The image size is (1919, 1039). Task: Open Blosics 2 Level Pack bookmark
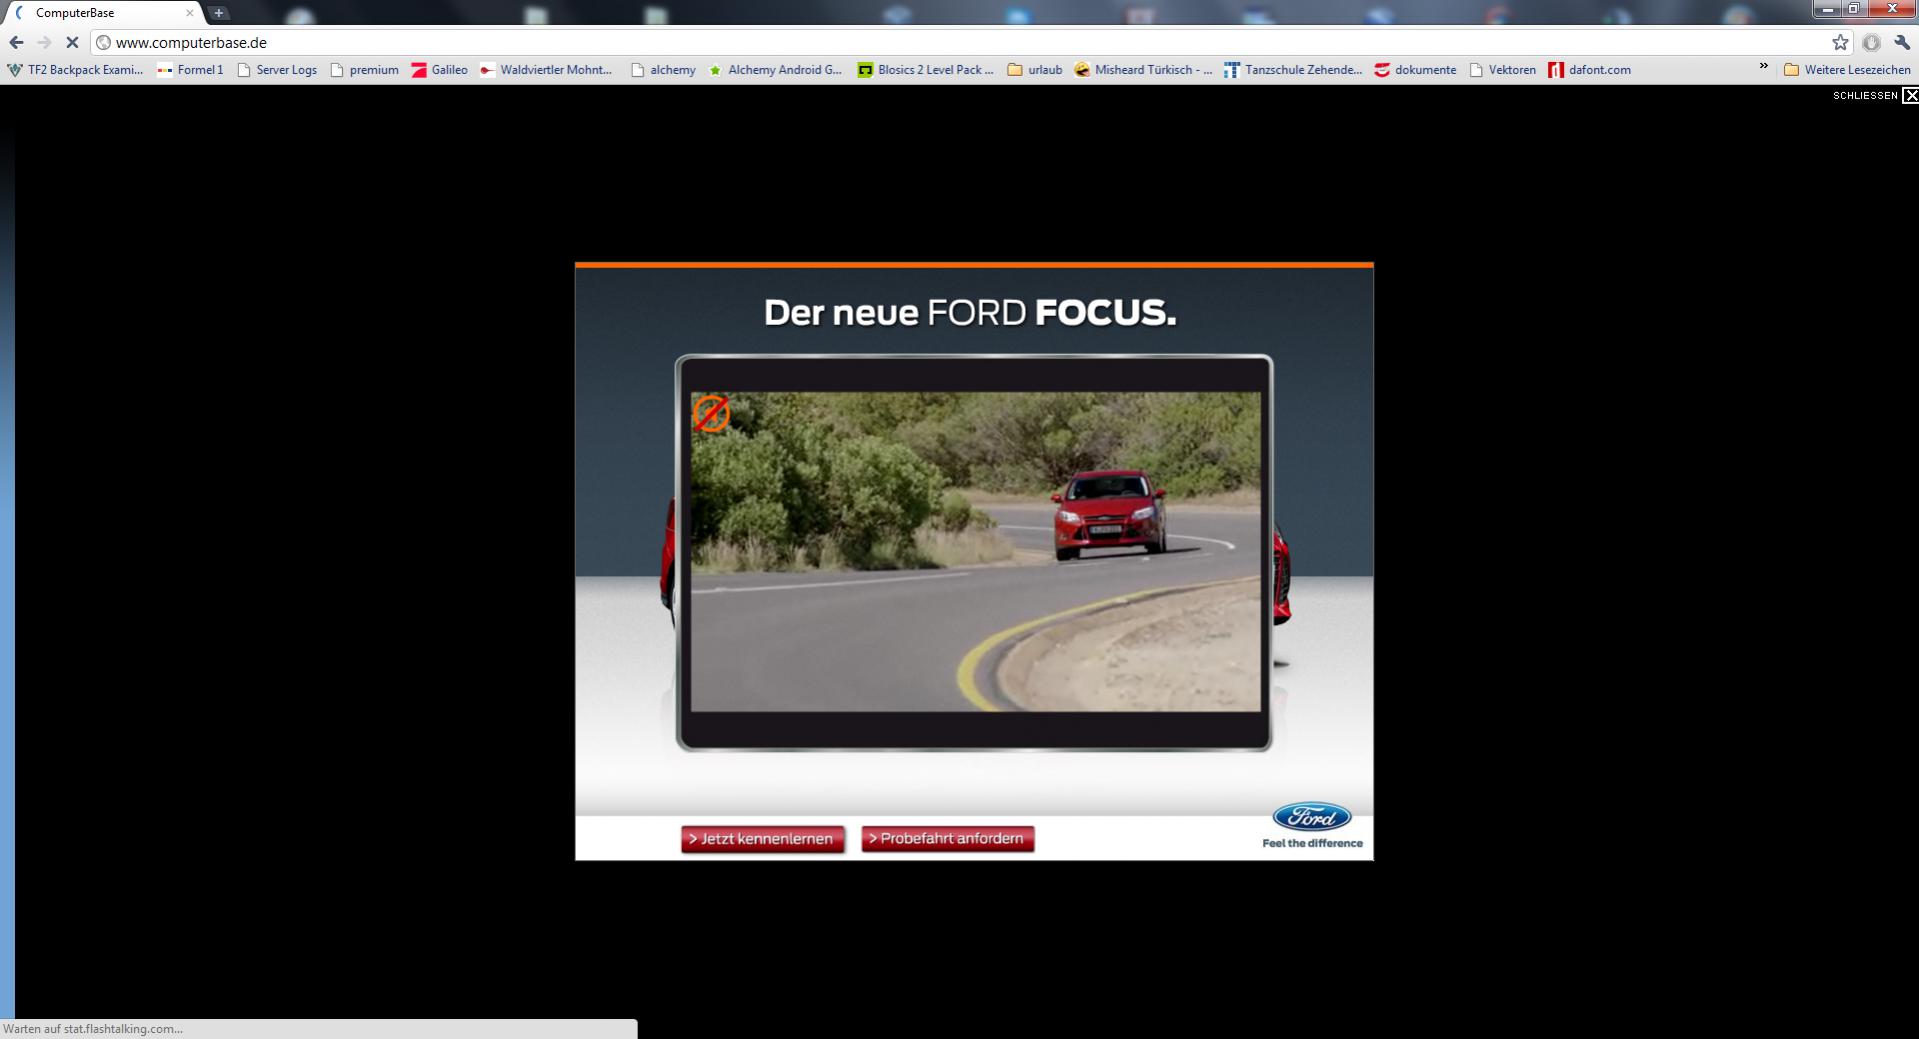point(925,70)
